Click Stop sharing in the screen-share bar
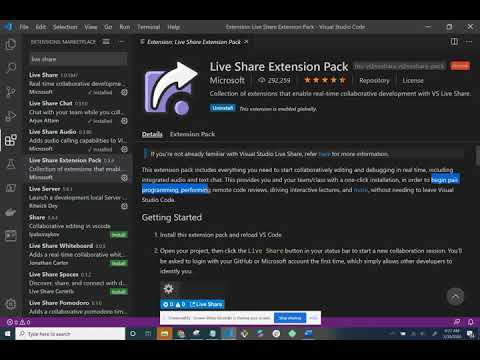This screenshot has height=360, width=480. (290, 318)
